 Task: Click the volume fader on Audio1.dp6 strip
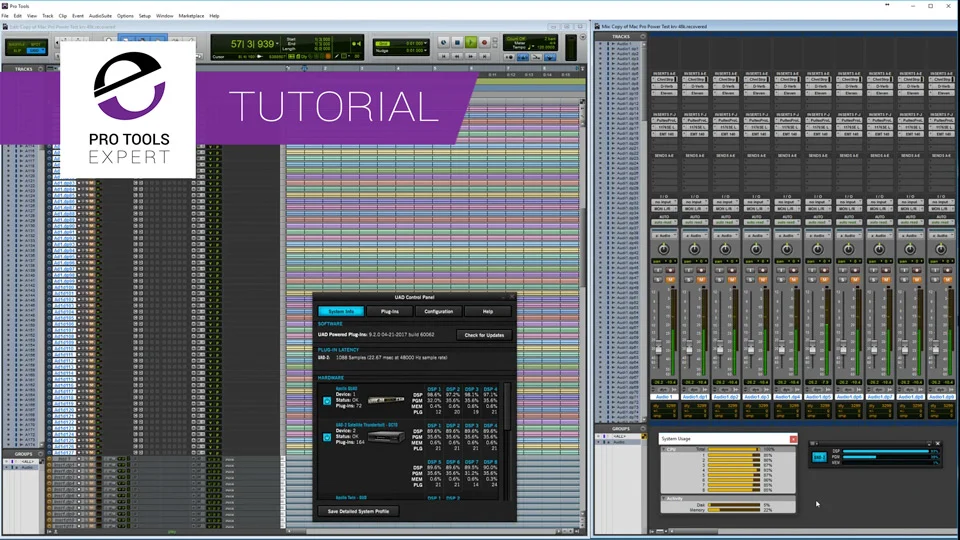point(843,349)
